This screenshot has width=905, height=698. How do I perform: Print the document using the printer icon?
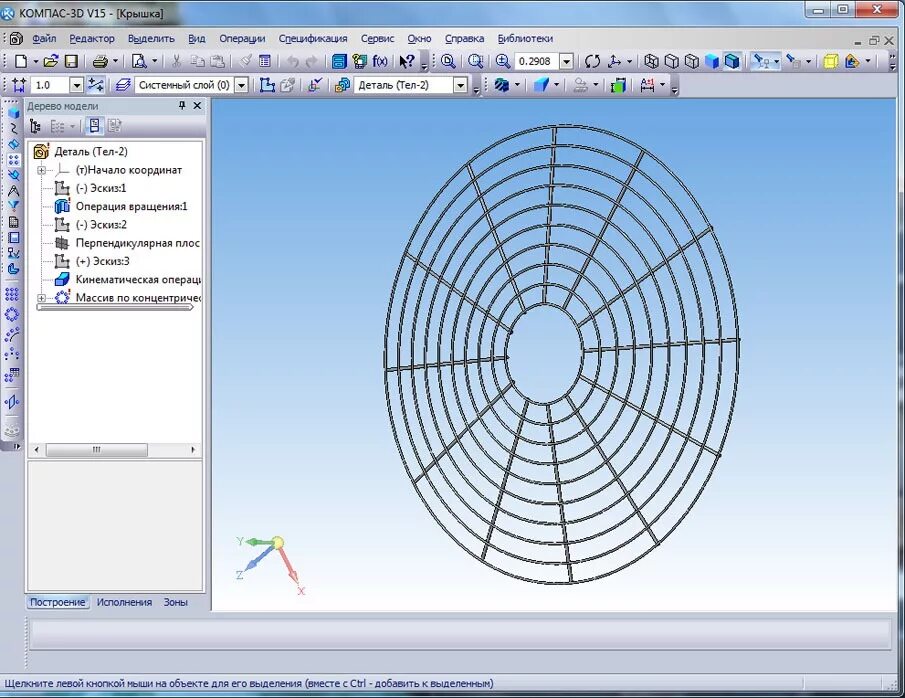coord(100,61)
